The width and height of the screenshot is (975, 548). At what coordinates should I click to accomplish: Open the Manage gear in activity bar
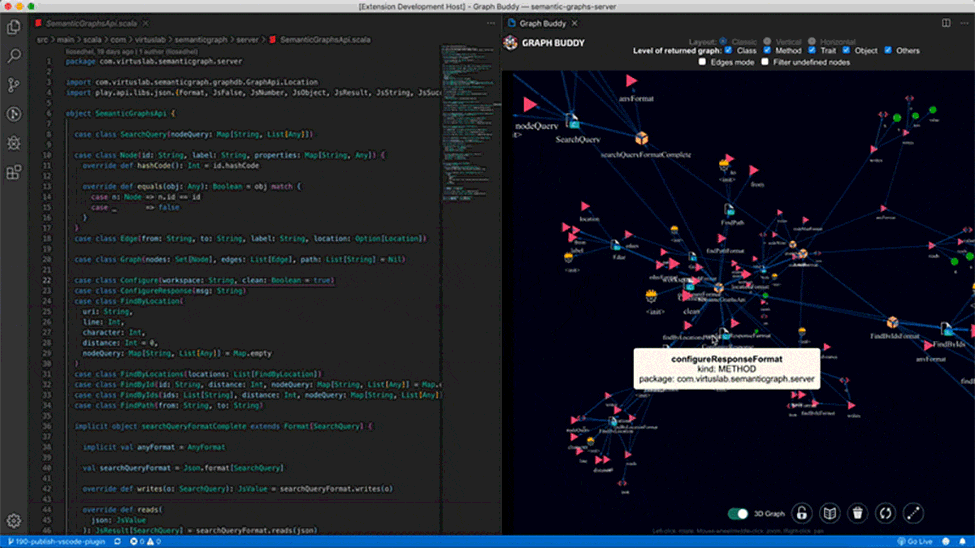pos(14,521)
